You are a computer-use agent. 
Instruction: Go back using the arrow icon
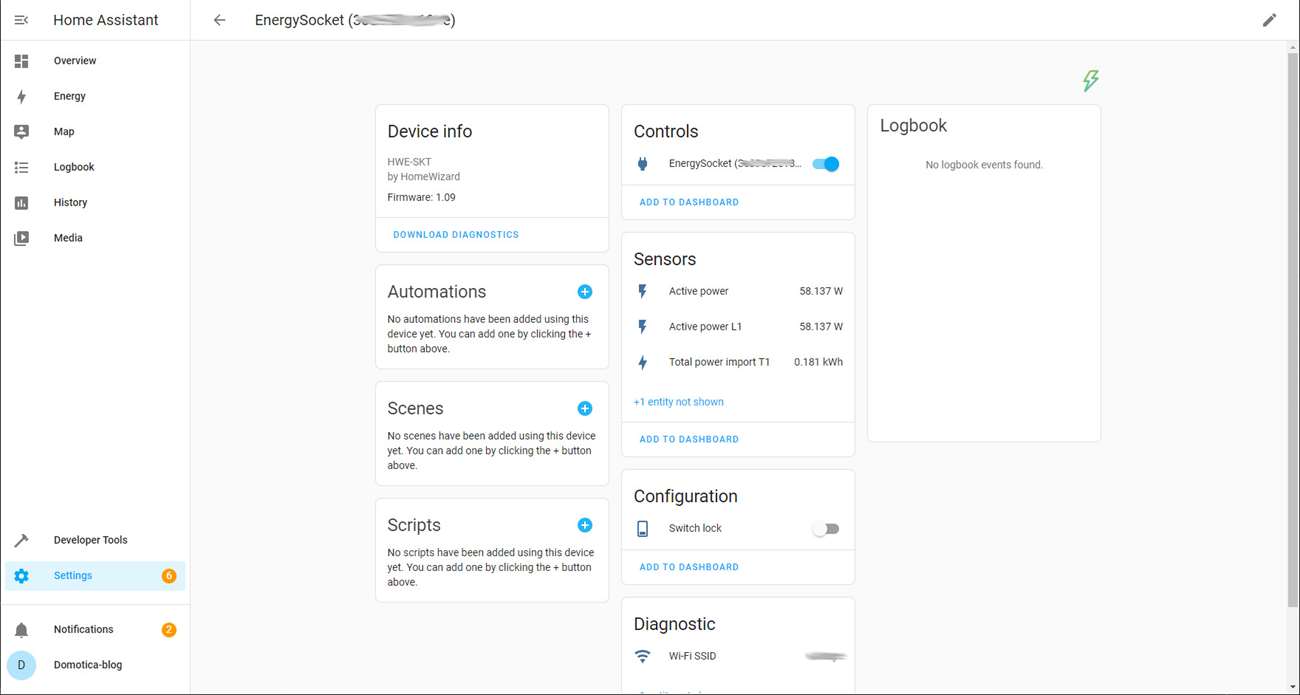(x=220, y=20)
